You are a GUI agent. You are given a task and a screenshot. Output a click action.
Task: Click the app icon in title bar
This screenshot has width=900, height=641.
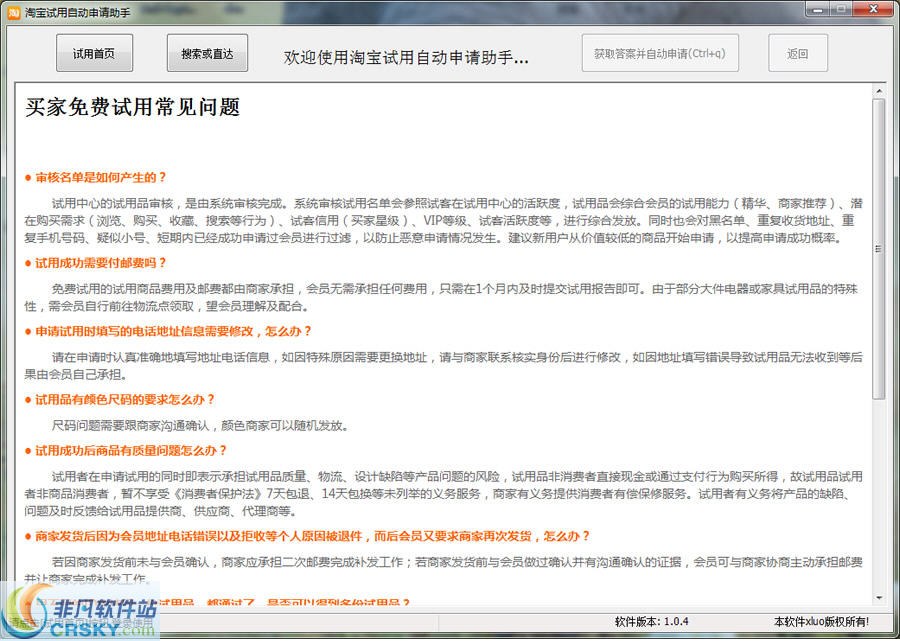coord(14,12)
